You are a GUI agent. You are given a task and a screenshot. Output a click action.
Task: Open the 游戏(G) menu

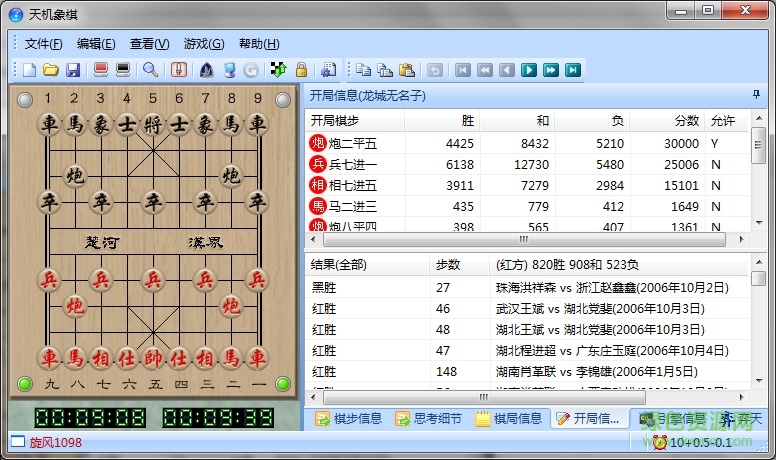[204, 44]
